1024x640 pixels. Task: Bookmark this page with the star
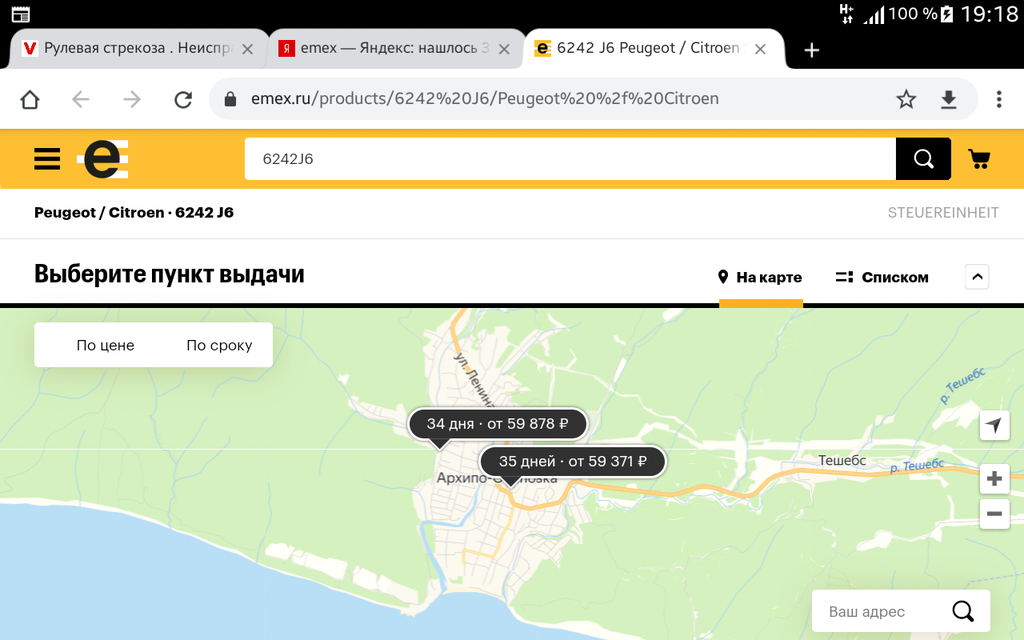(906, 99)
